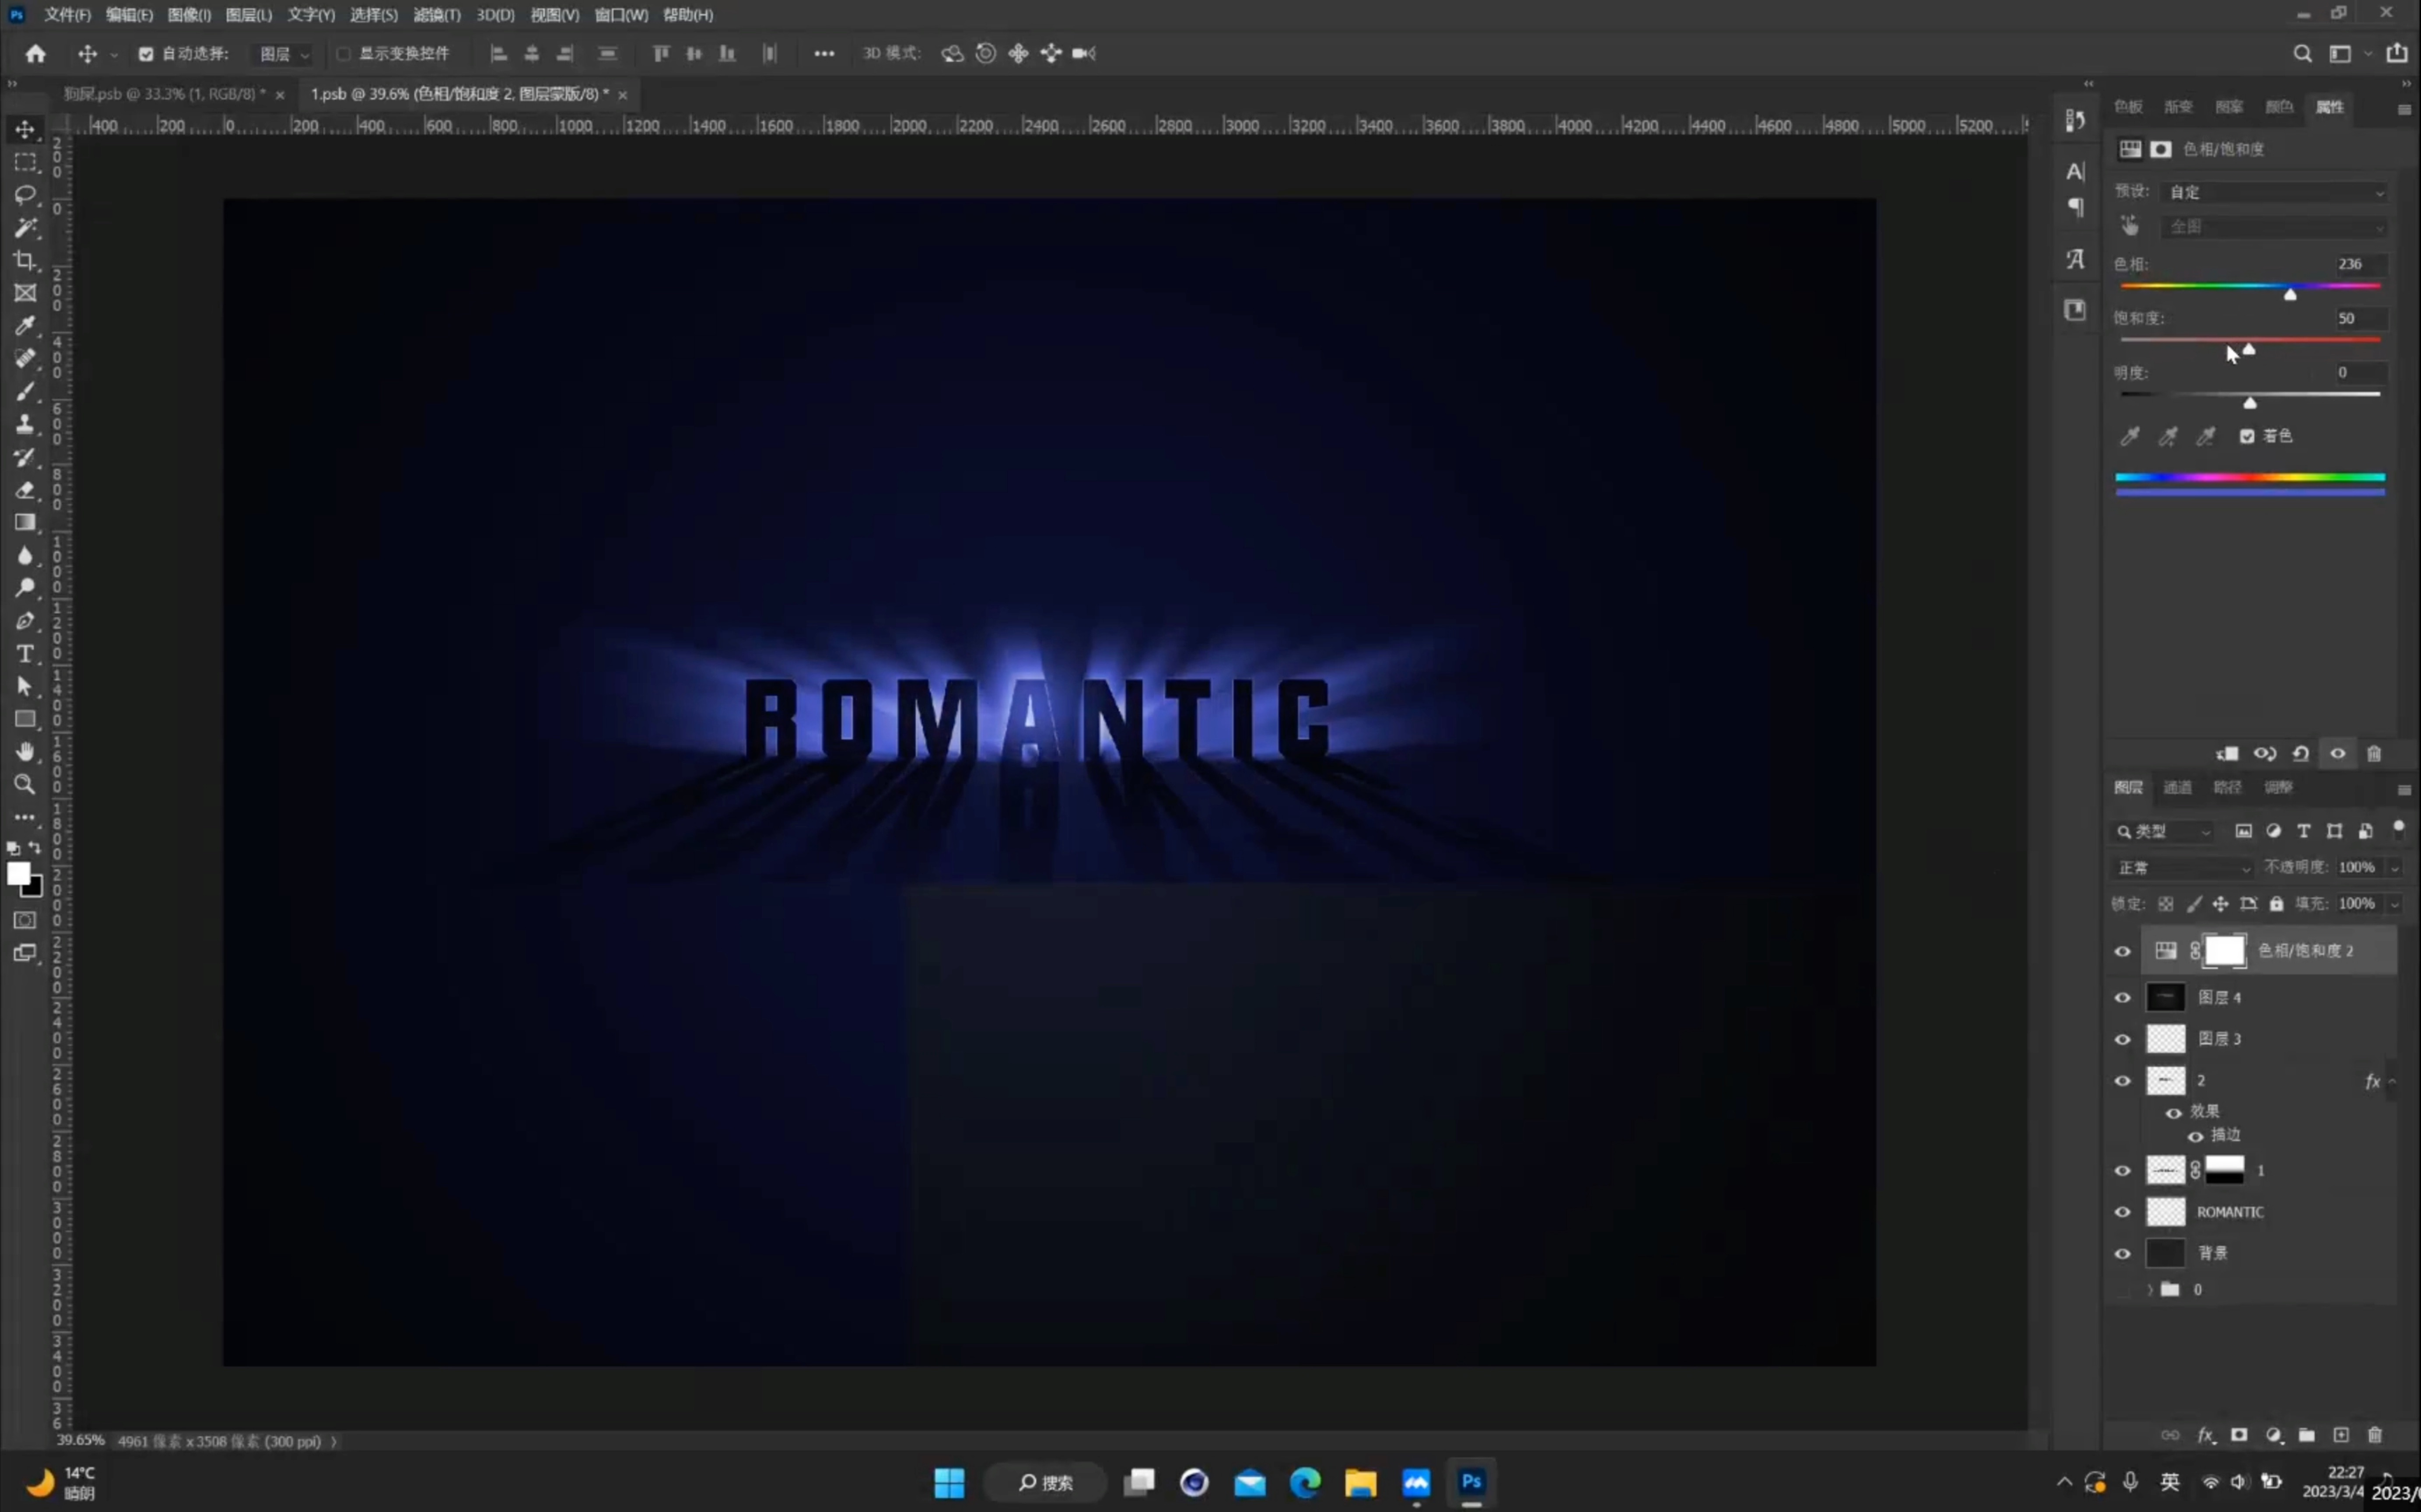
Task: Select the Blur tool
Action: (25, 556)
